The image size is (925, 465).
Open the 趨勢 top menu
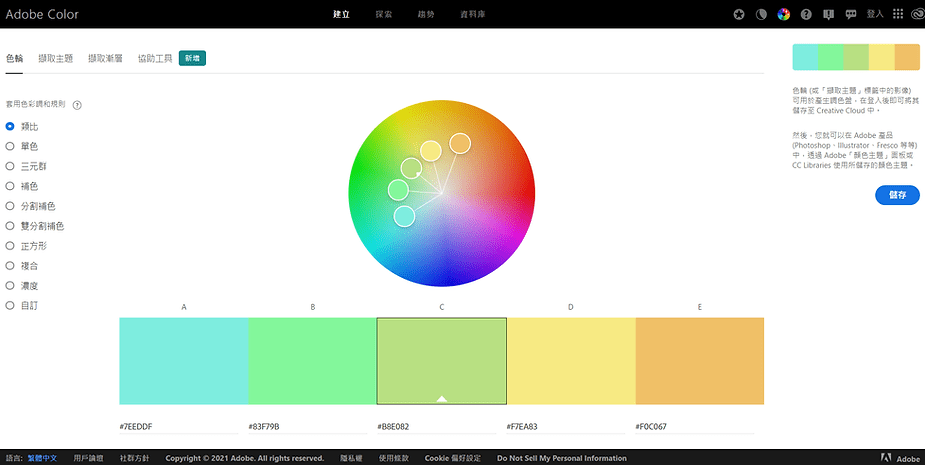pyautogui.click(x=426, y=14)
